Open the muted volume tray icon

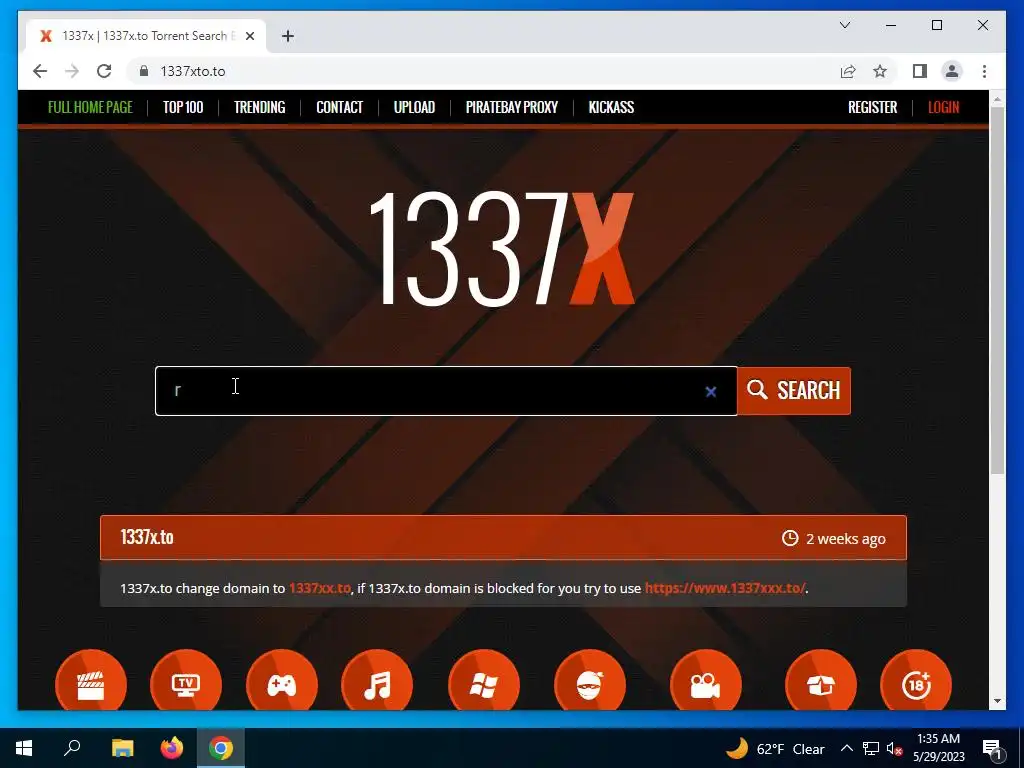[894, 748]
